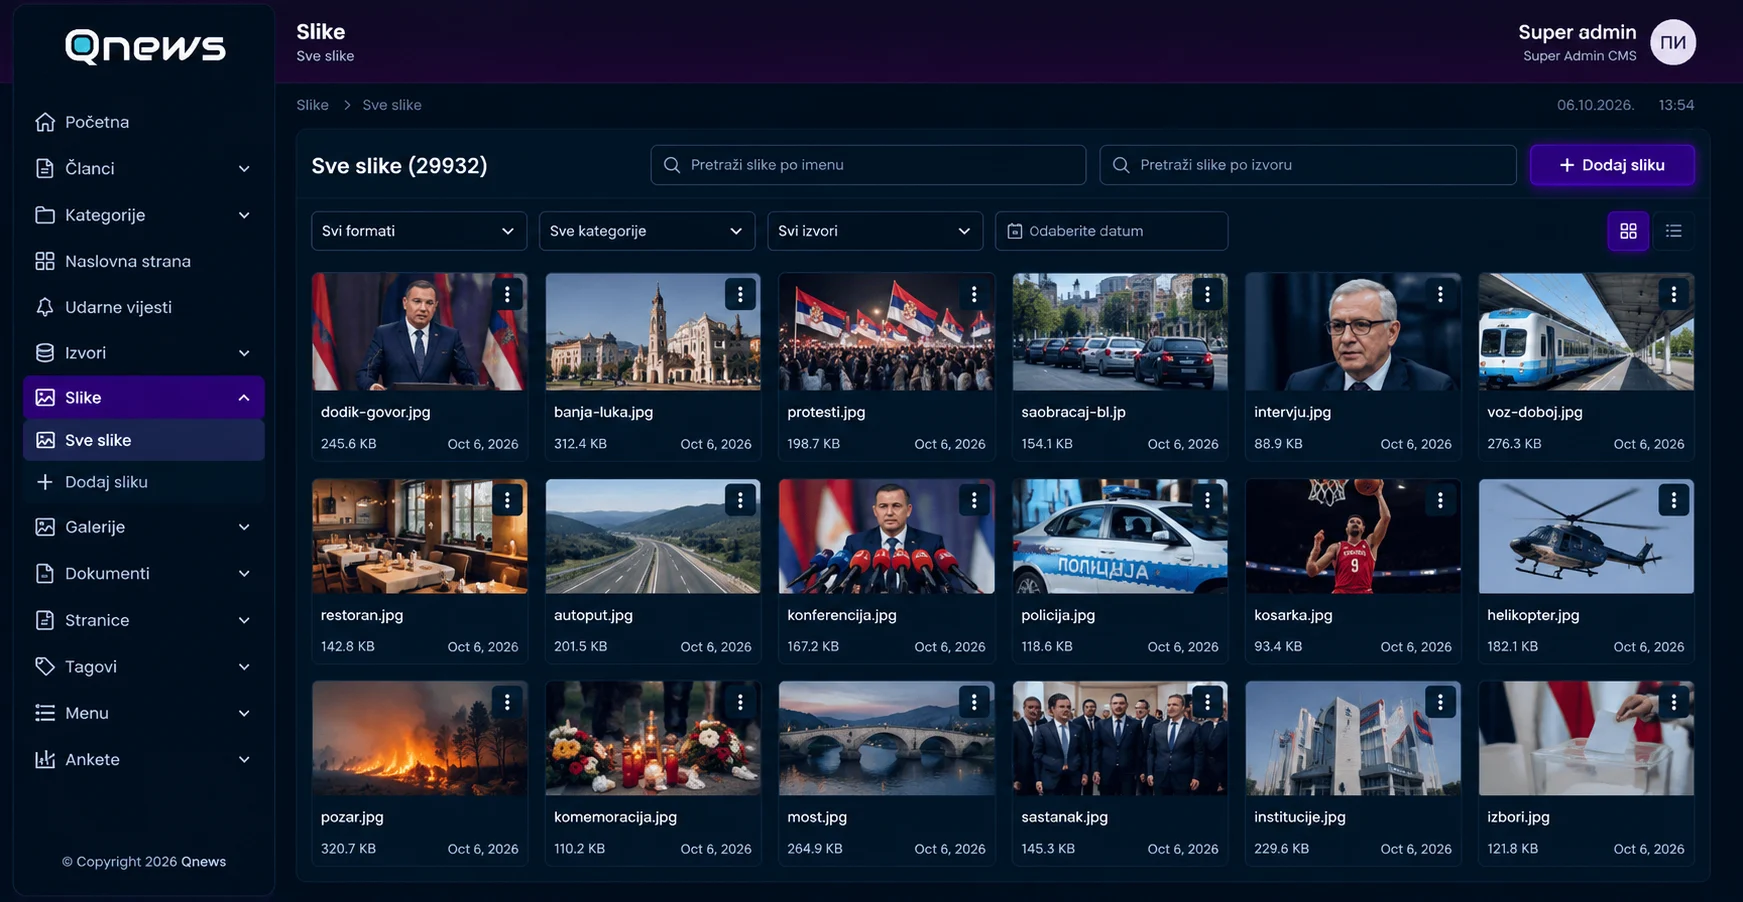Screen dimensions: 1743x902
Task: Open the Odaberite datum date picker
Action: pos(1111,231)
